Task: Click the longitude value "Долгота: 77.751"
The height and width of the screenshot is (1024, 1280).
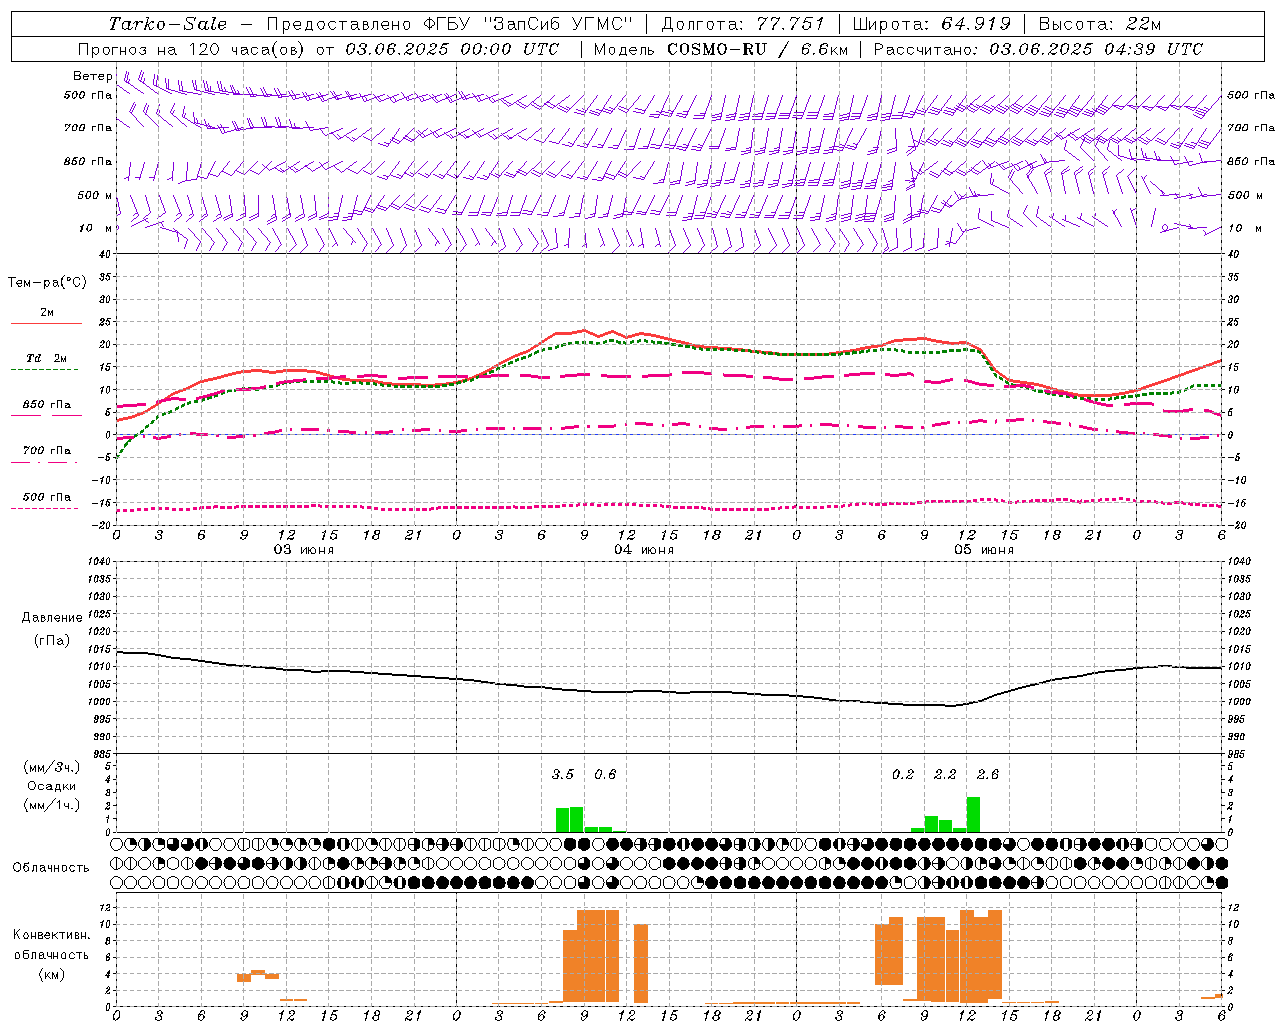Action: 743,24
